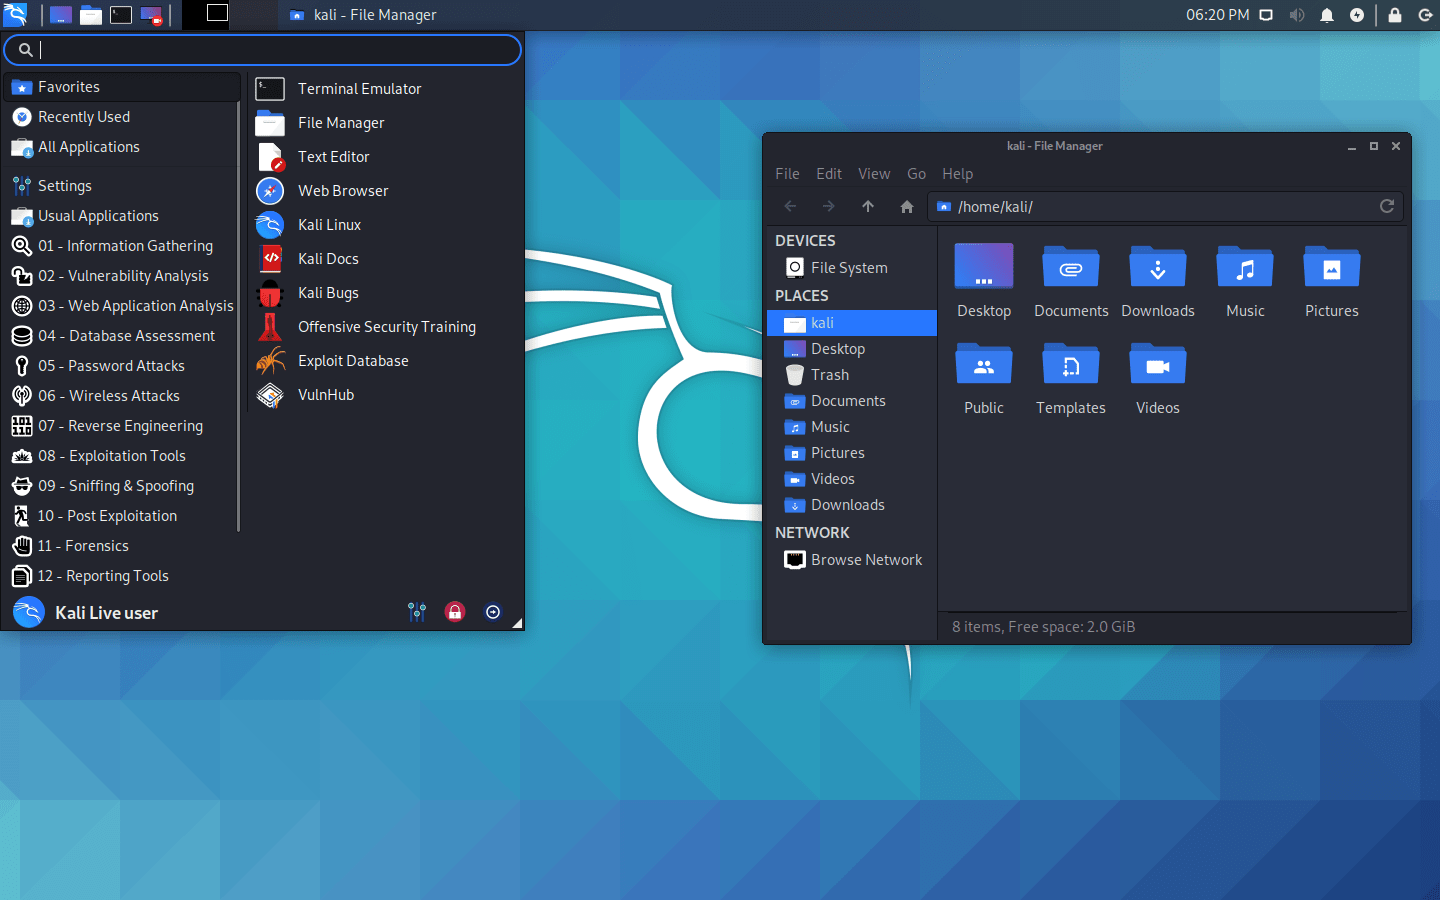Click Browse Network in the sidebar

tap(852, 560)
